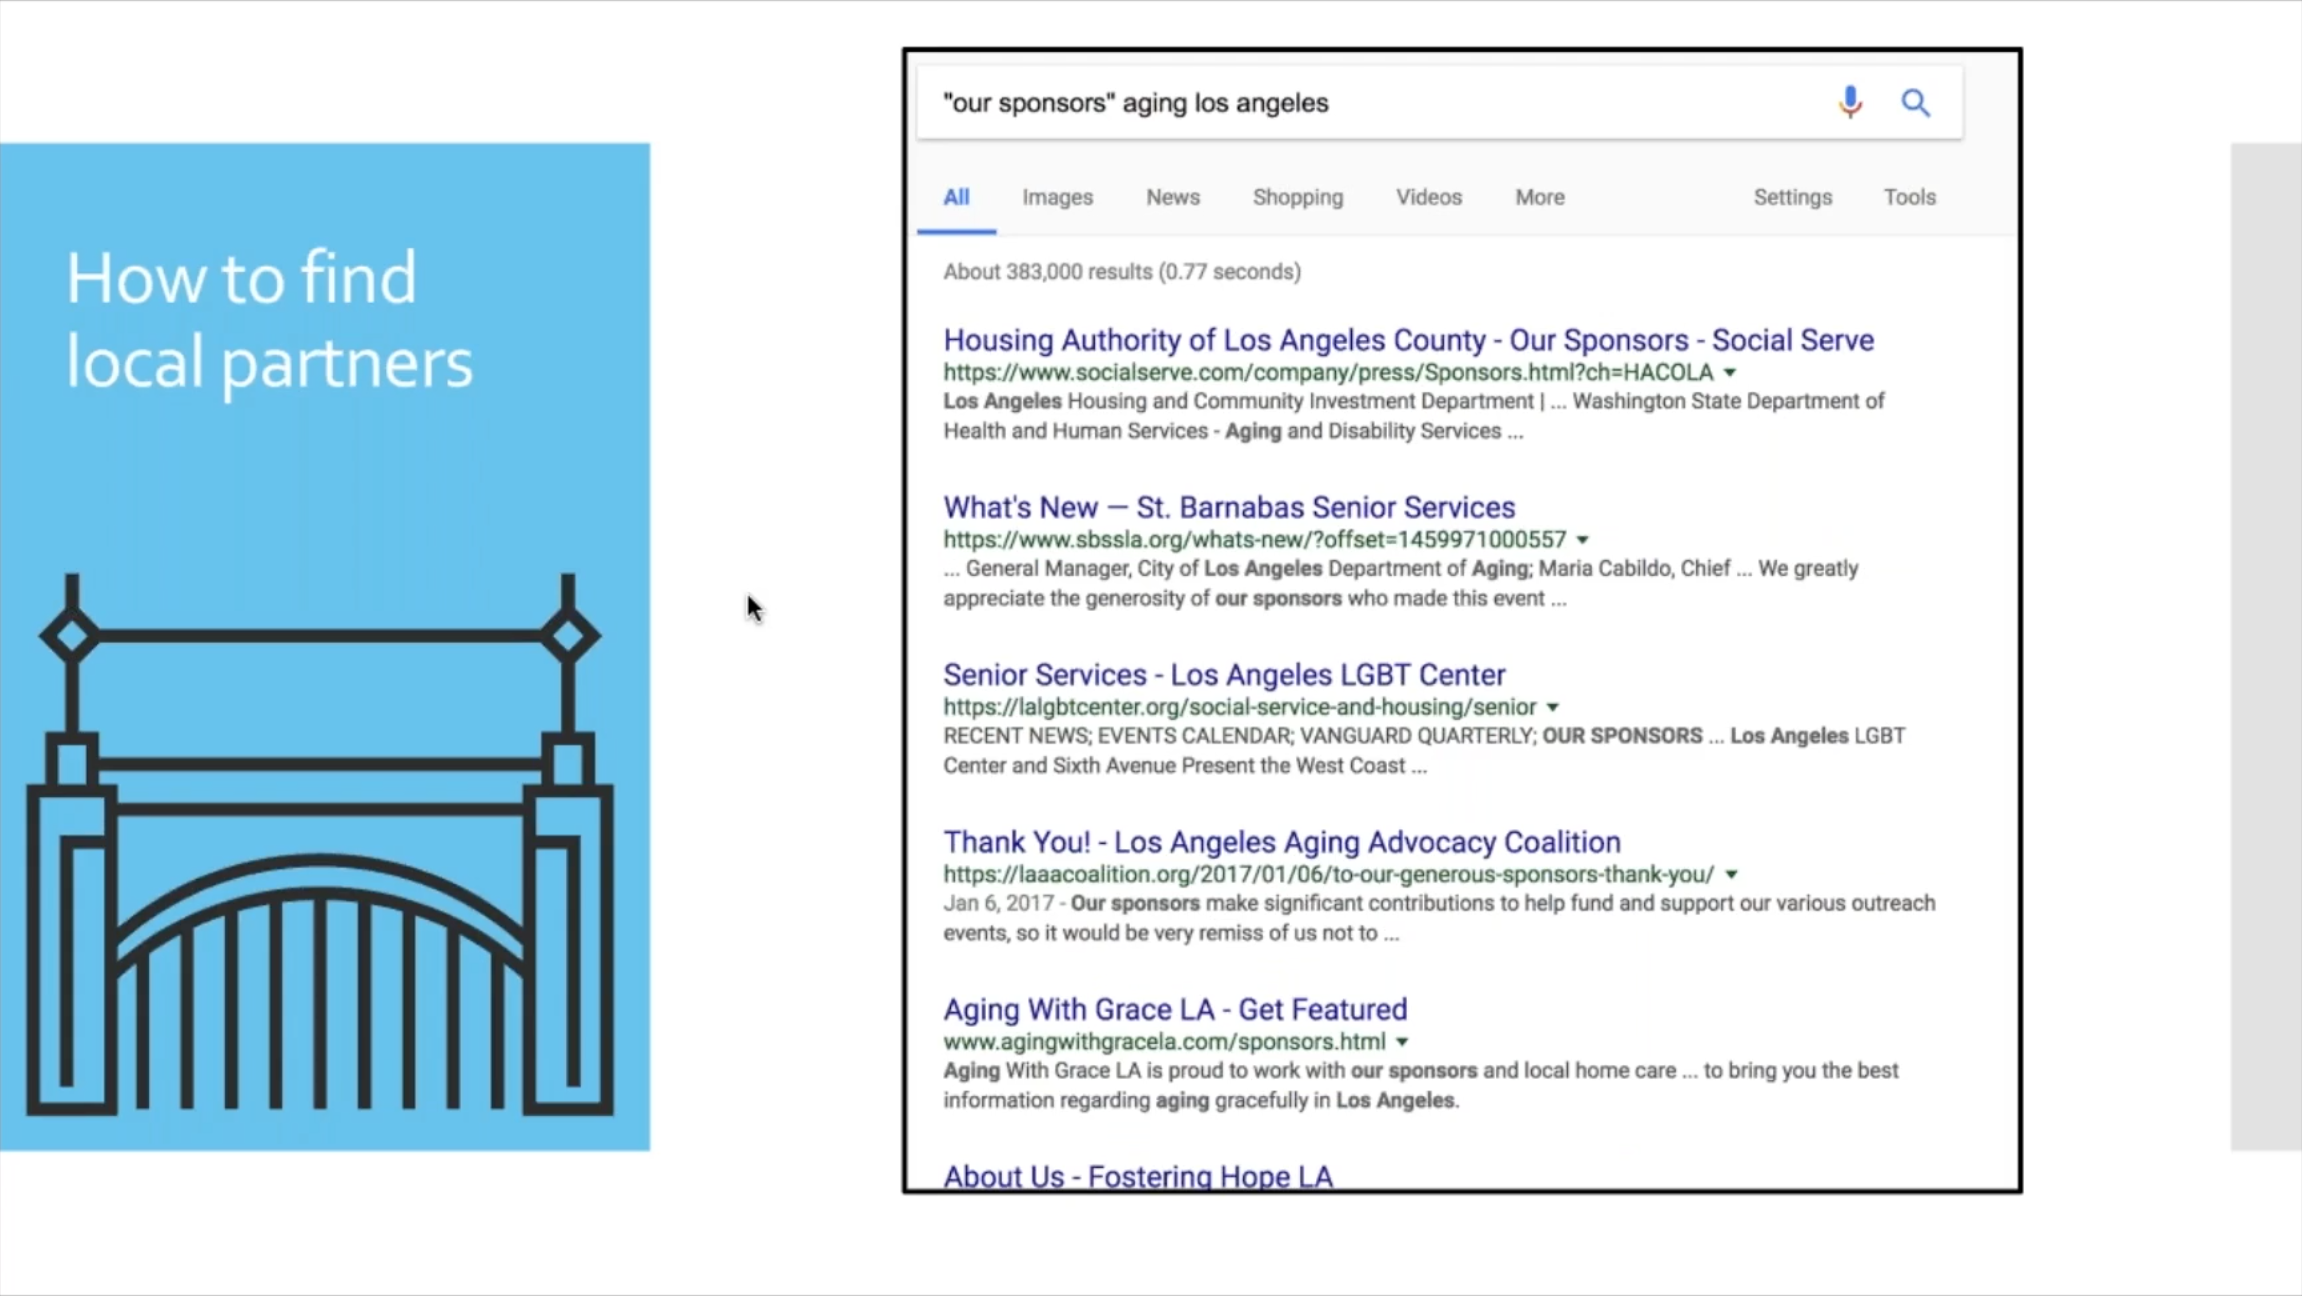This screenshot has height=1296, width=2302.
Task: Click the laaacoalition.org green URL text
Action: click(1328, 874)
